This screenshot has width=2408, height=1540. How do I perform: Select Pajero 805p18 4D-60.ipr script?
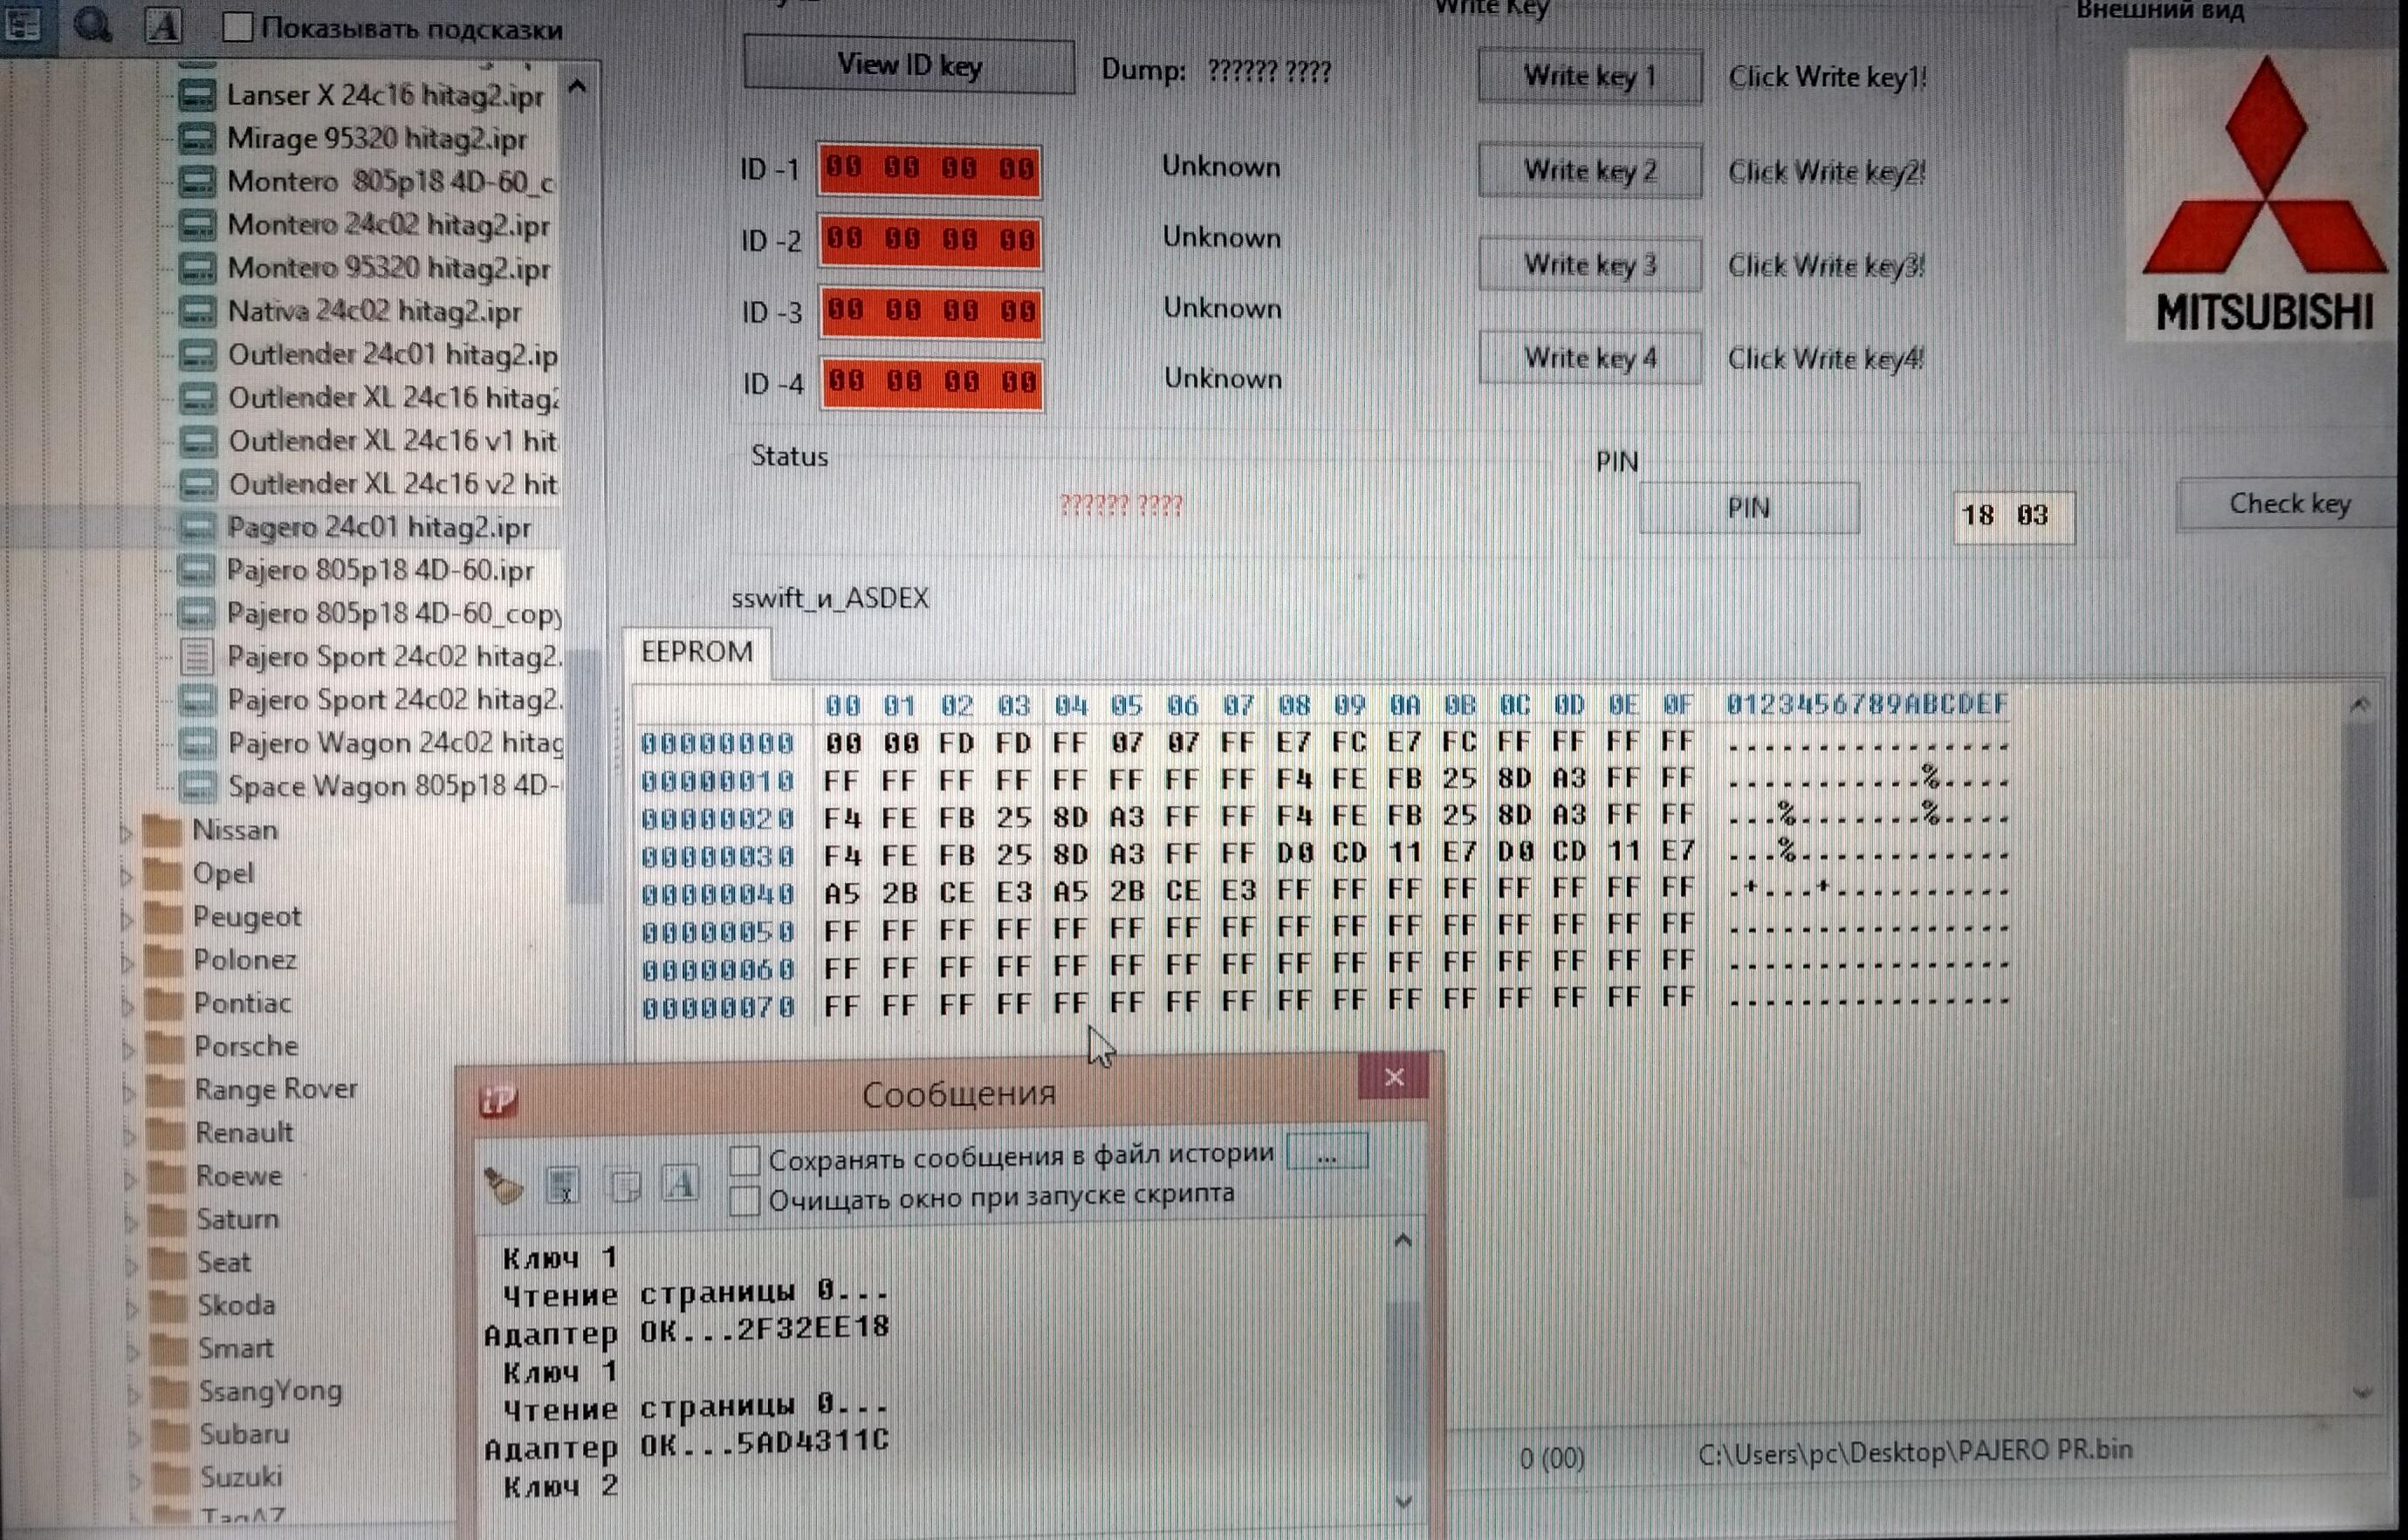(x=379, y=570)
